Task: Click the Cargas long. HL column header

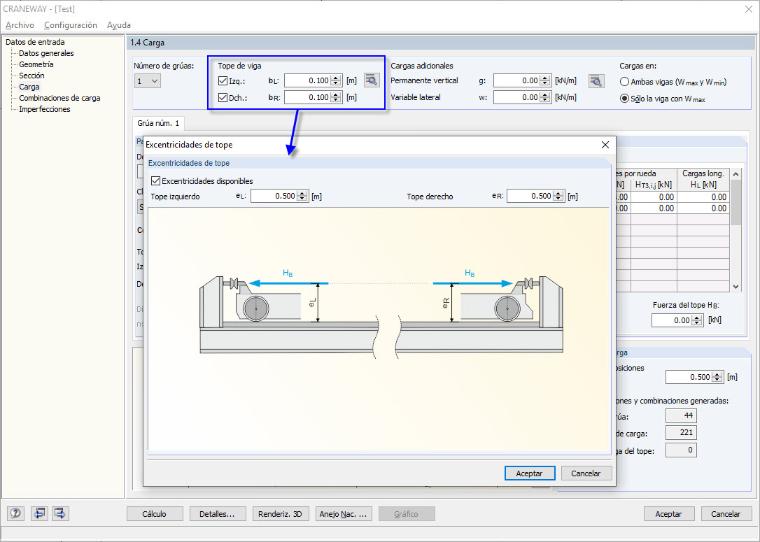Action: [703, 179]
